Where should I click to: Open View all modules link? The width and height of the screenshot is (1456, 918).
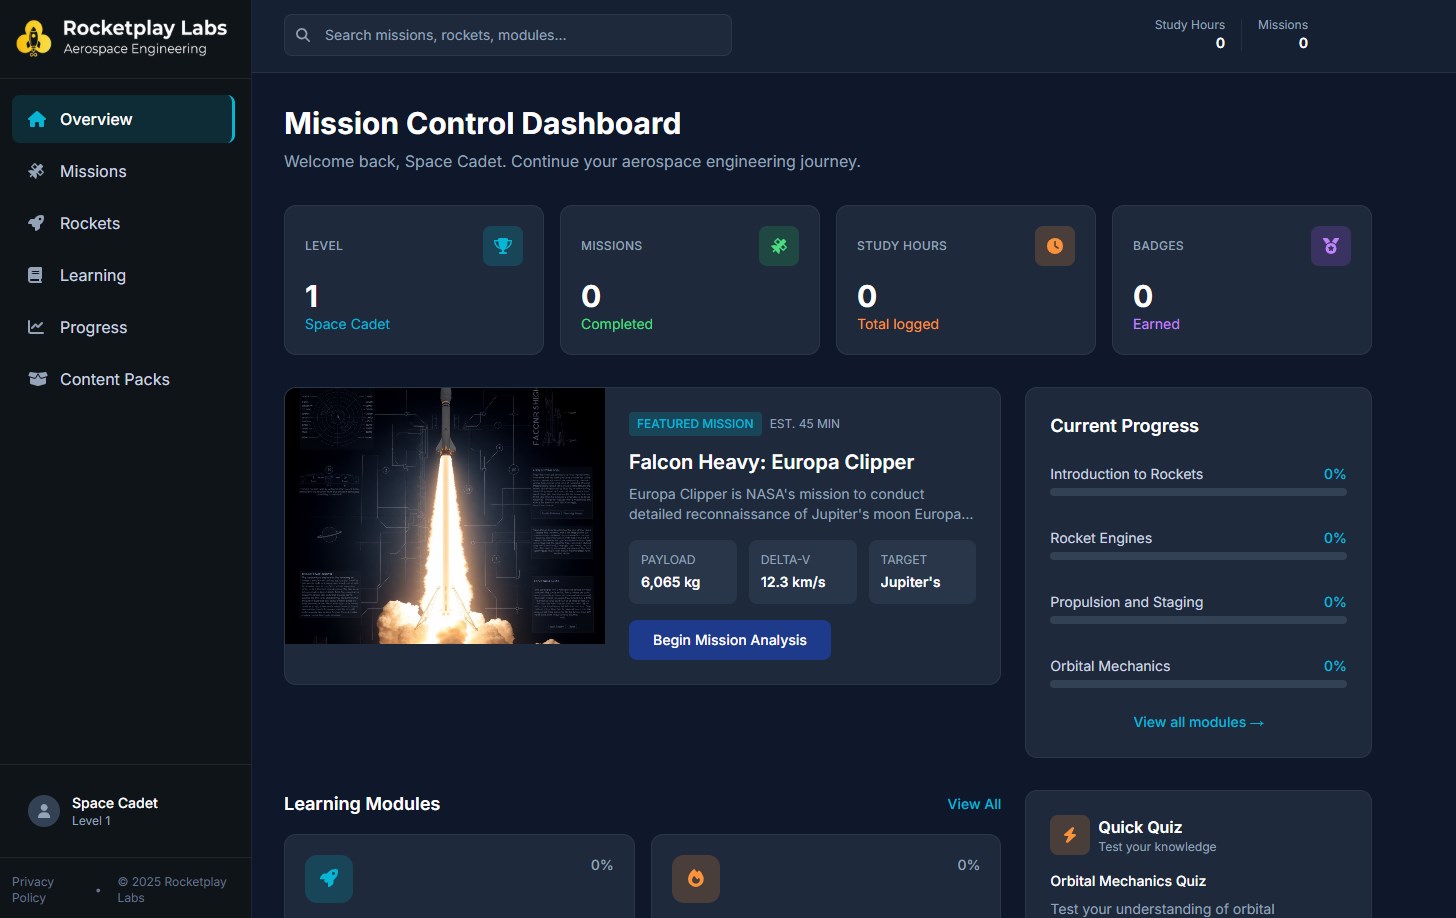coord(1198,721)
